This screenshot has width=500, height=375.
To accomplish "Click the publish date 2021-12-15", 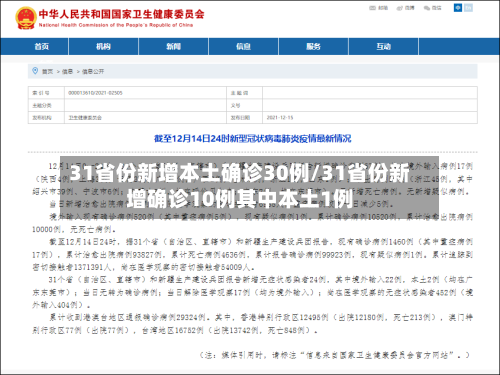I will [280, 117].
